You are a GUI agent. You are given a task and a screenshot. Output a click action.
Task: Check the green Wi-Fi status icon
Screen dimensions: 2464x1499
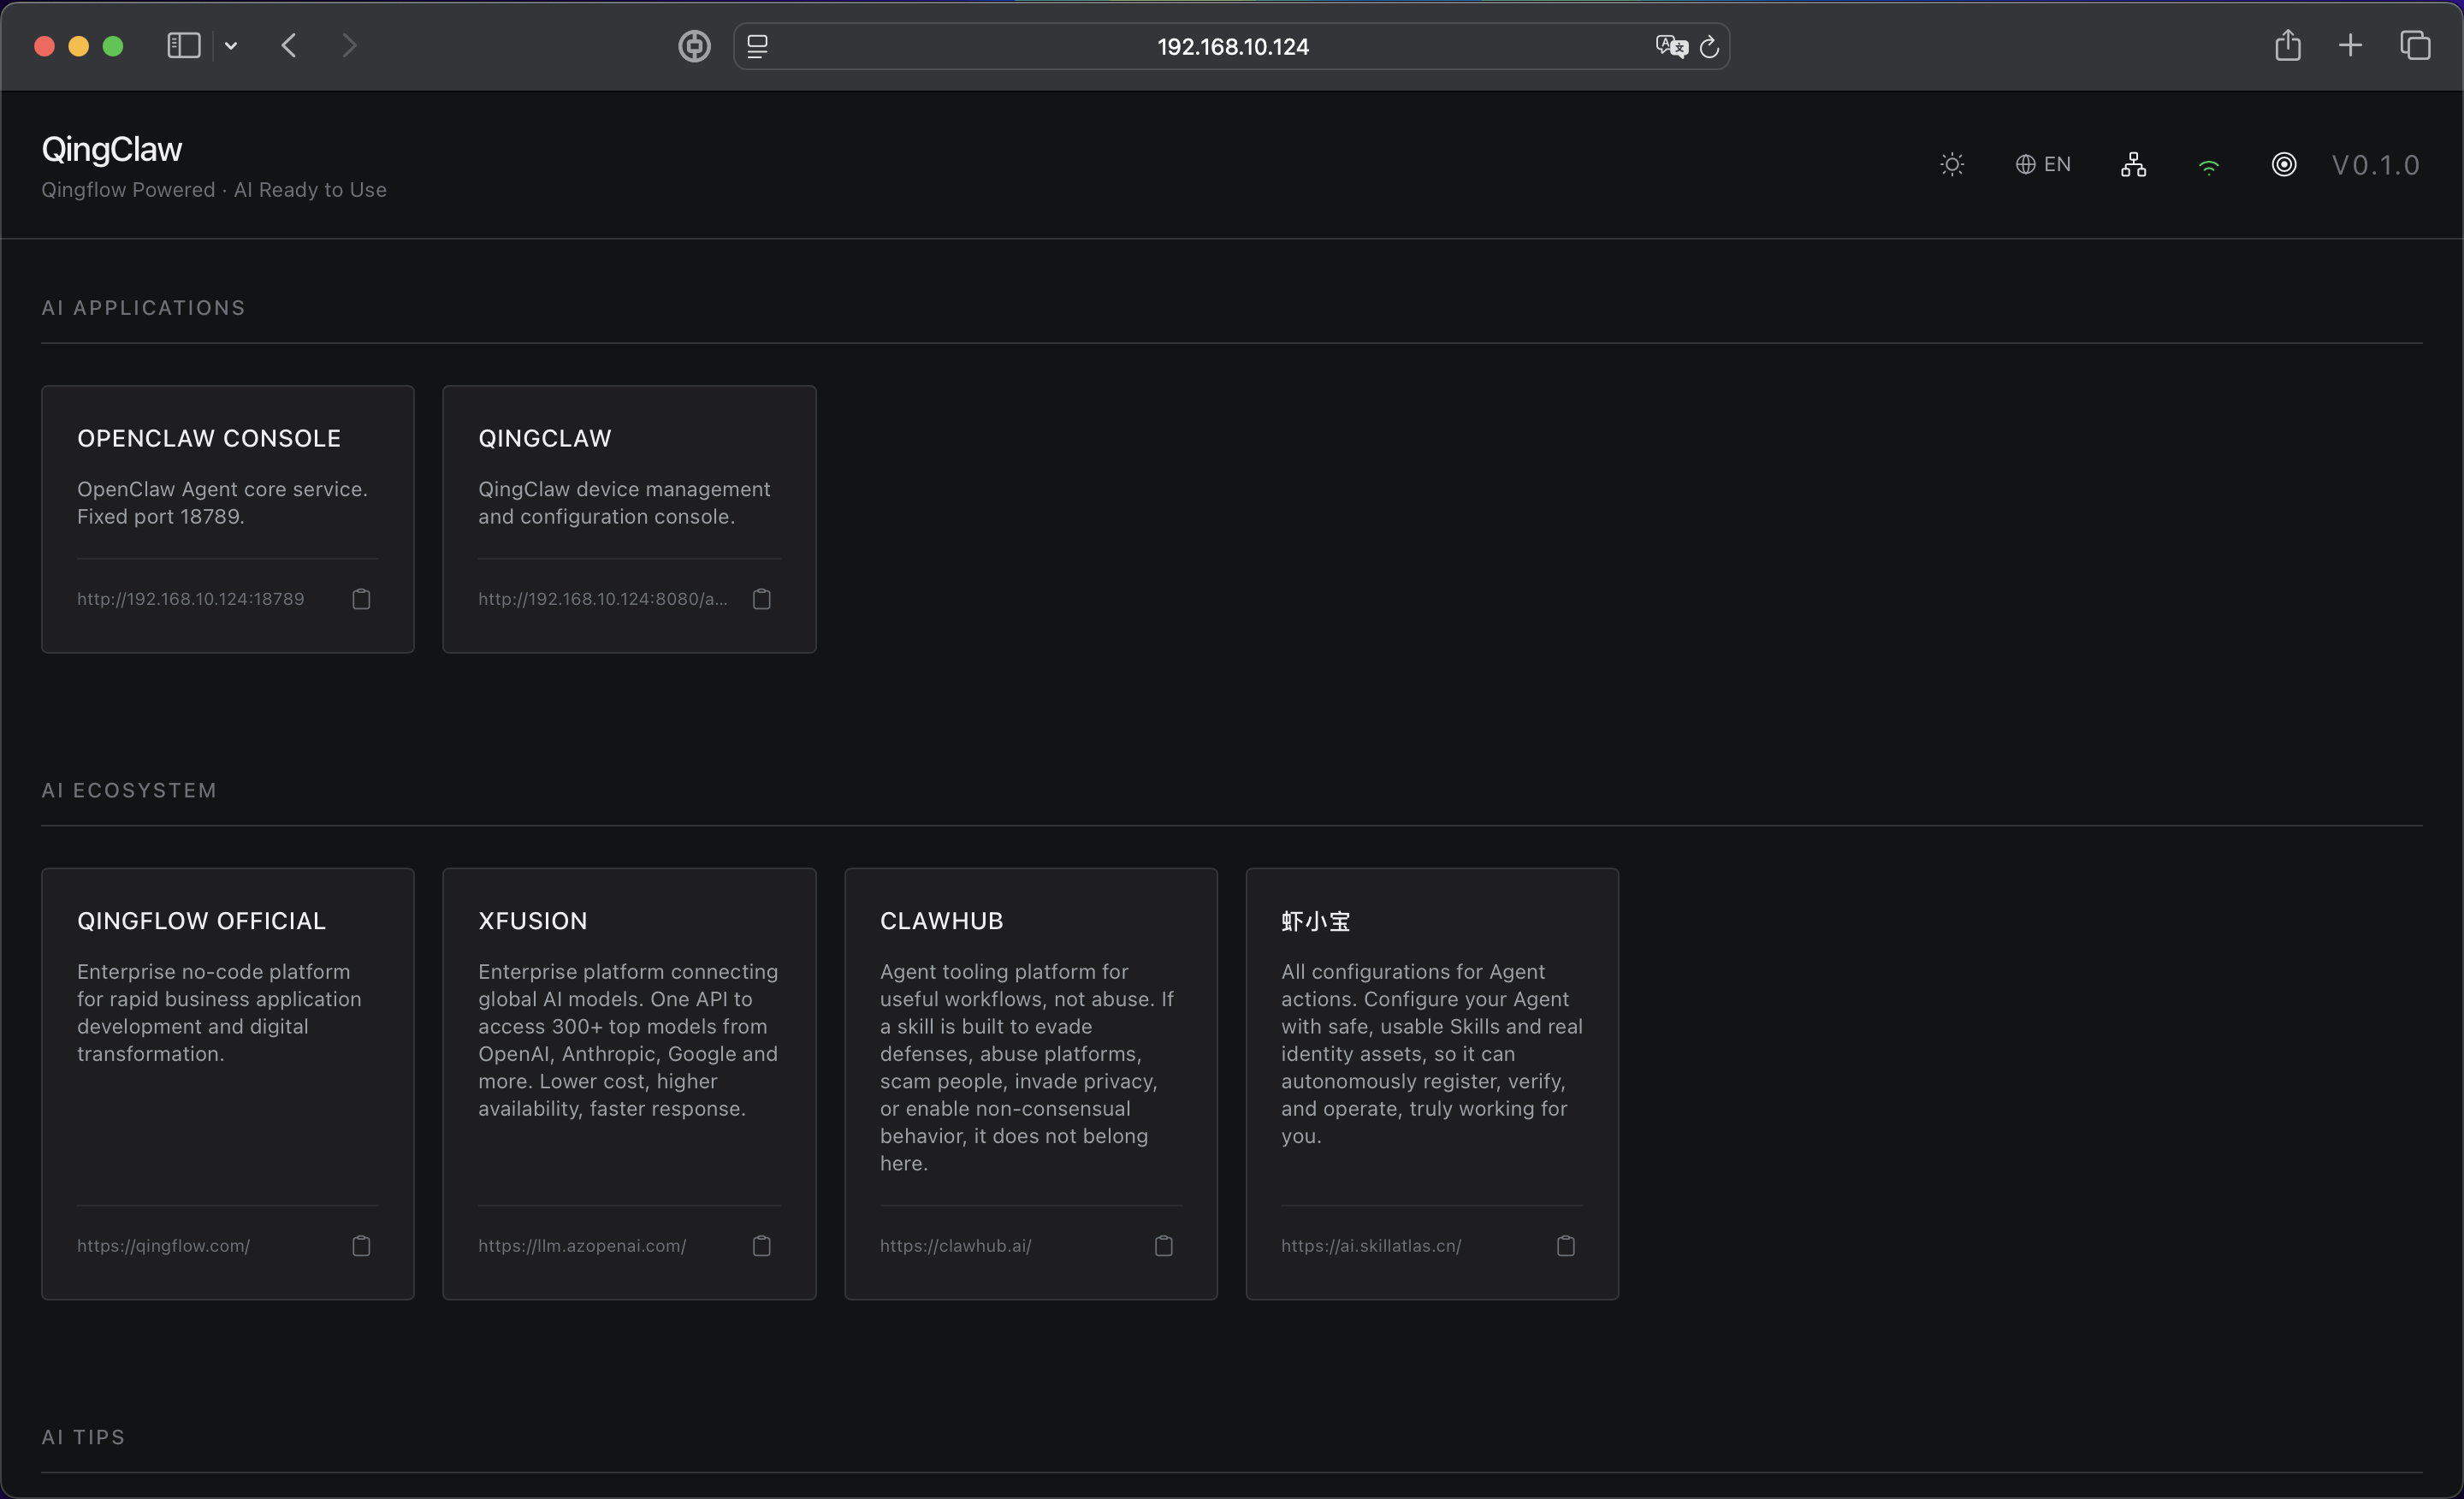click(x=2209, y=167)
